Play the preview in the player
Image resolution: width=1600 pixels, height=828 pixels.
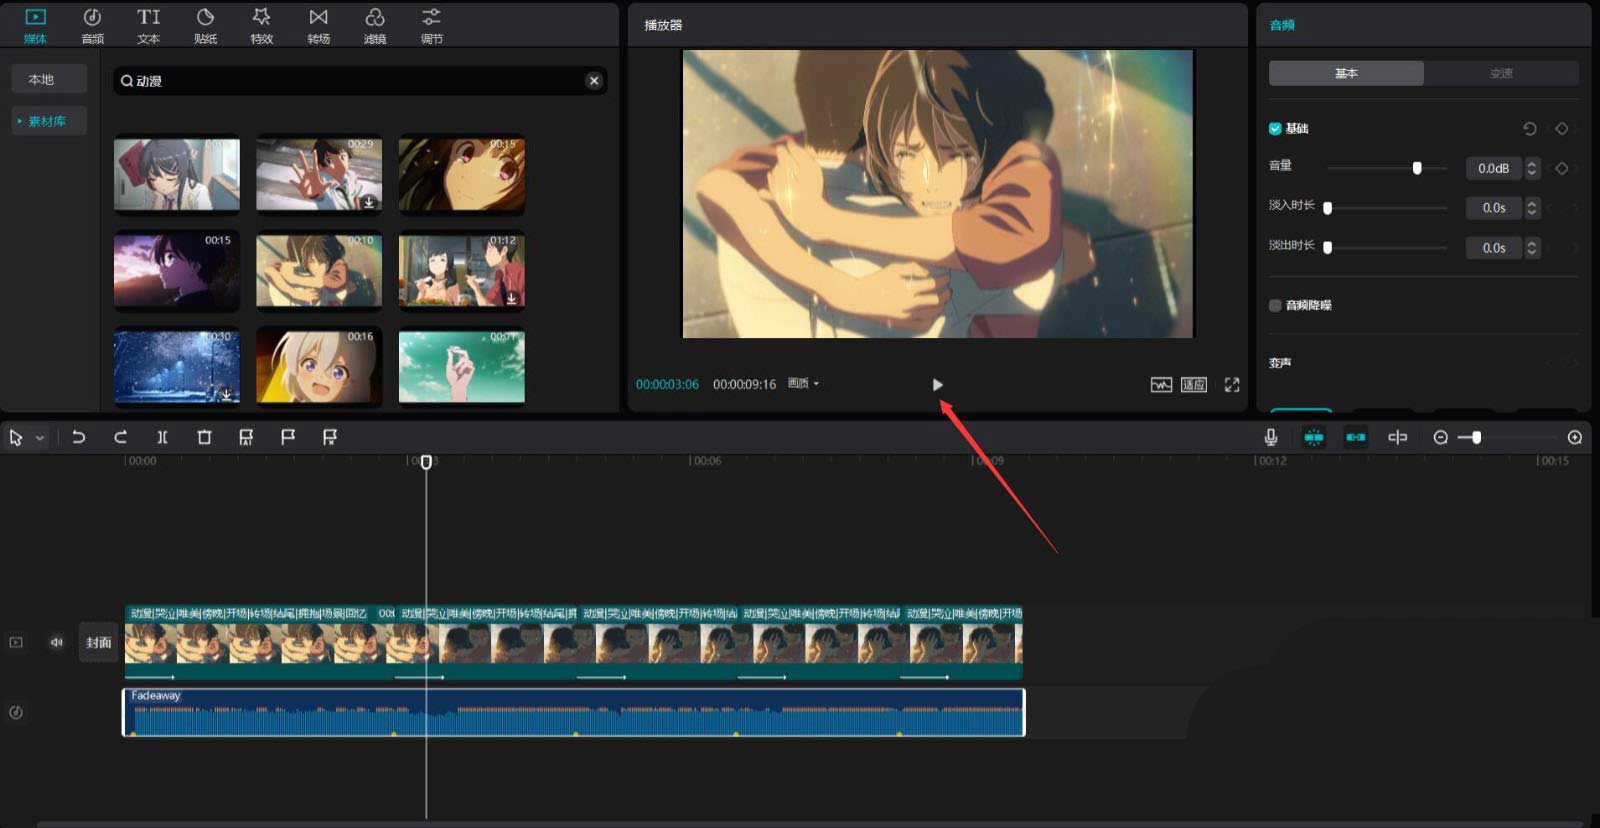937,384
